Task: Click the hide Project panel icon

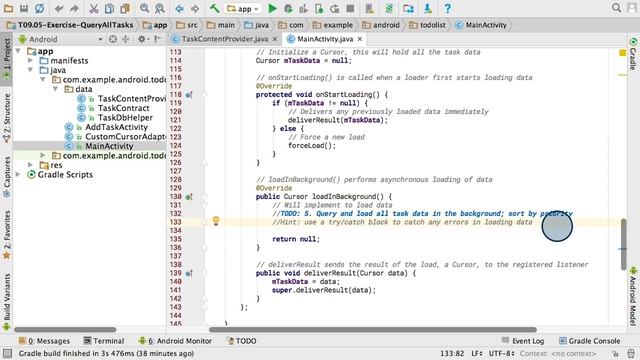Action: pos(157,39)
